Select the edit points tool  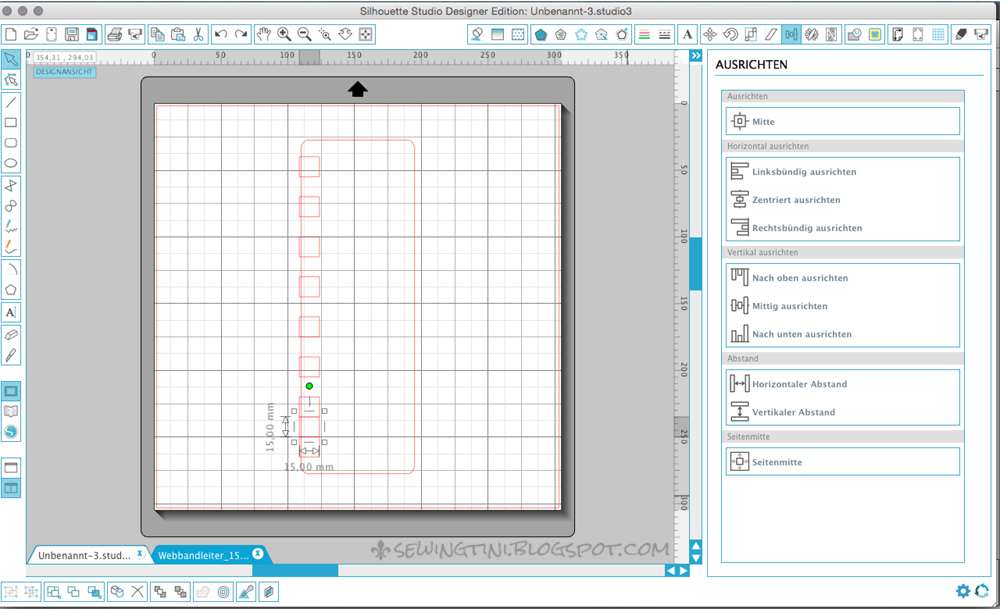click(11, 80)
